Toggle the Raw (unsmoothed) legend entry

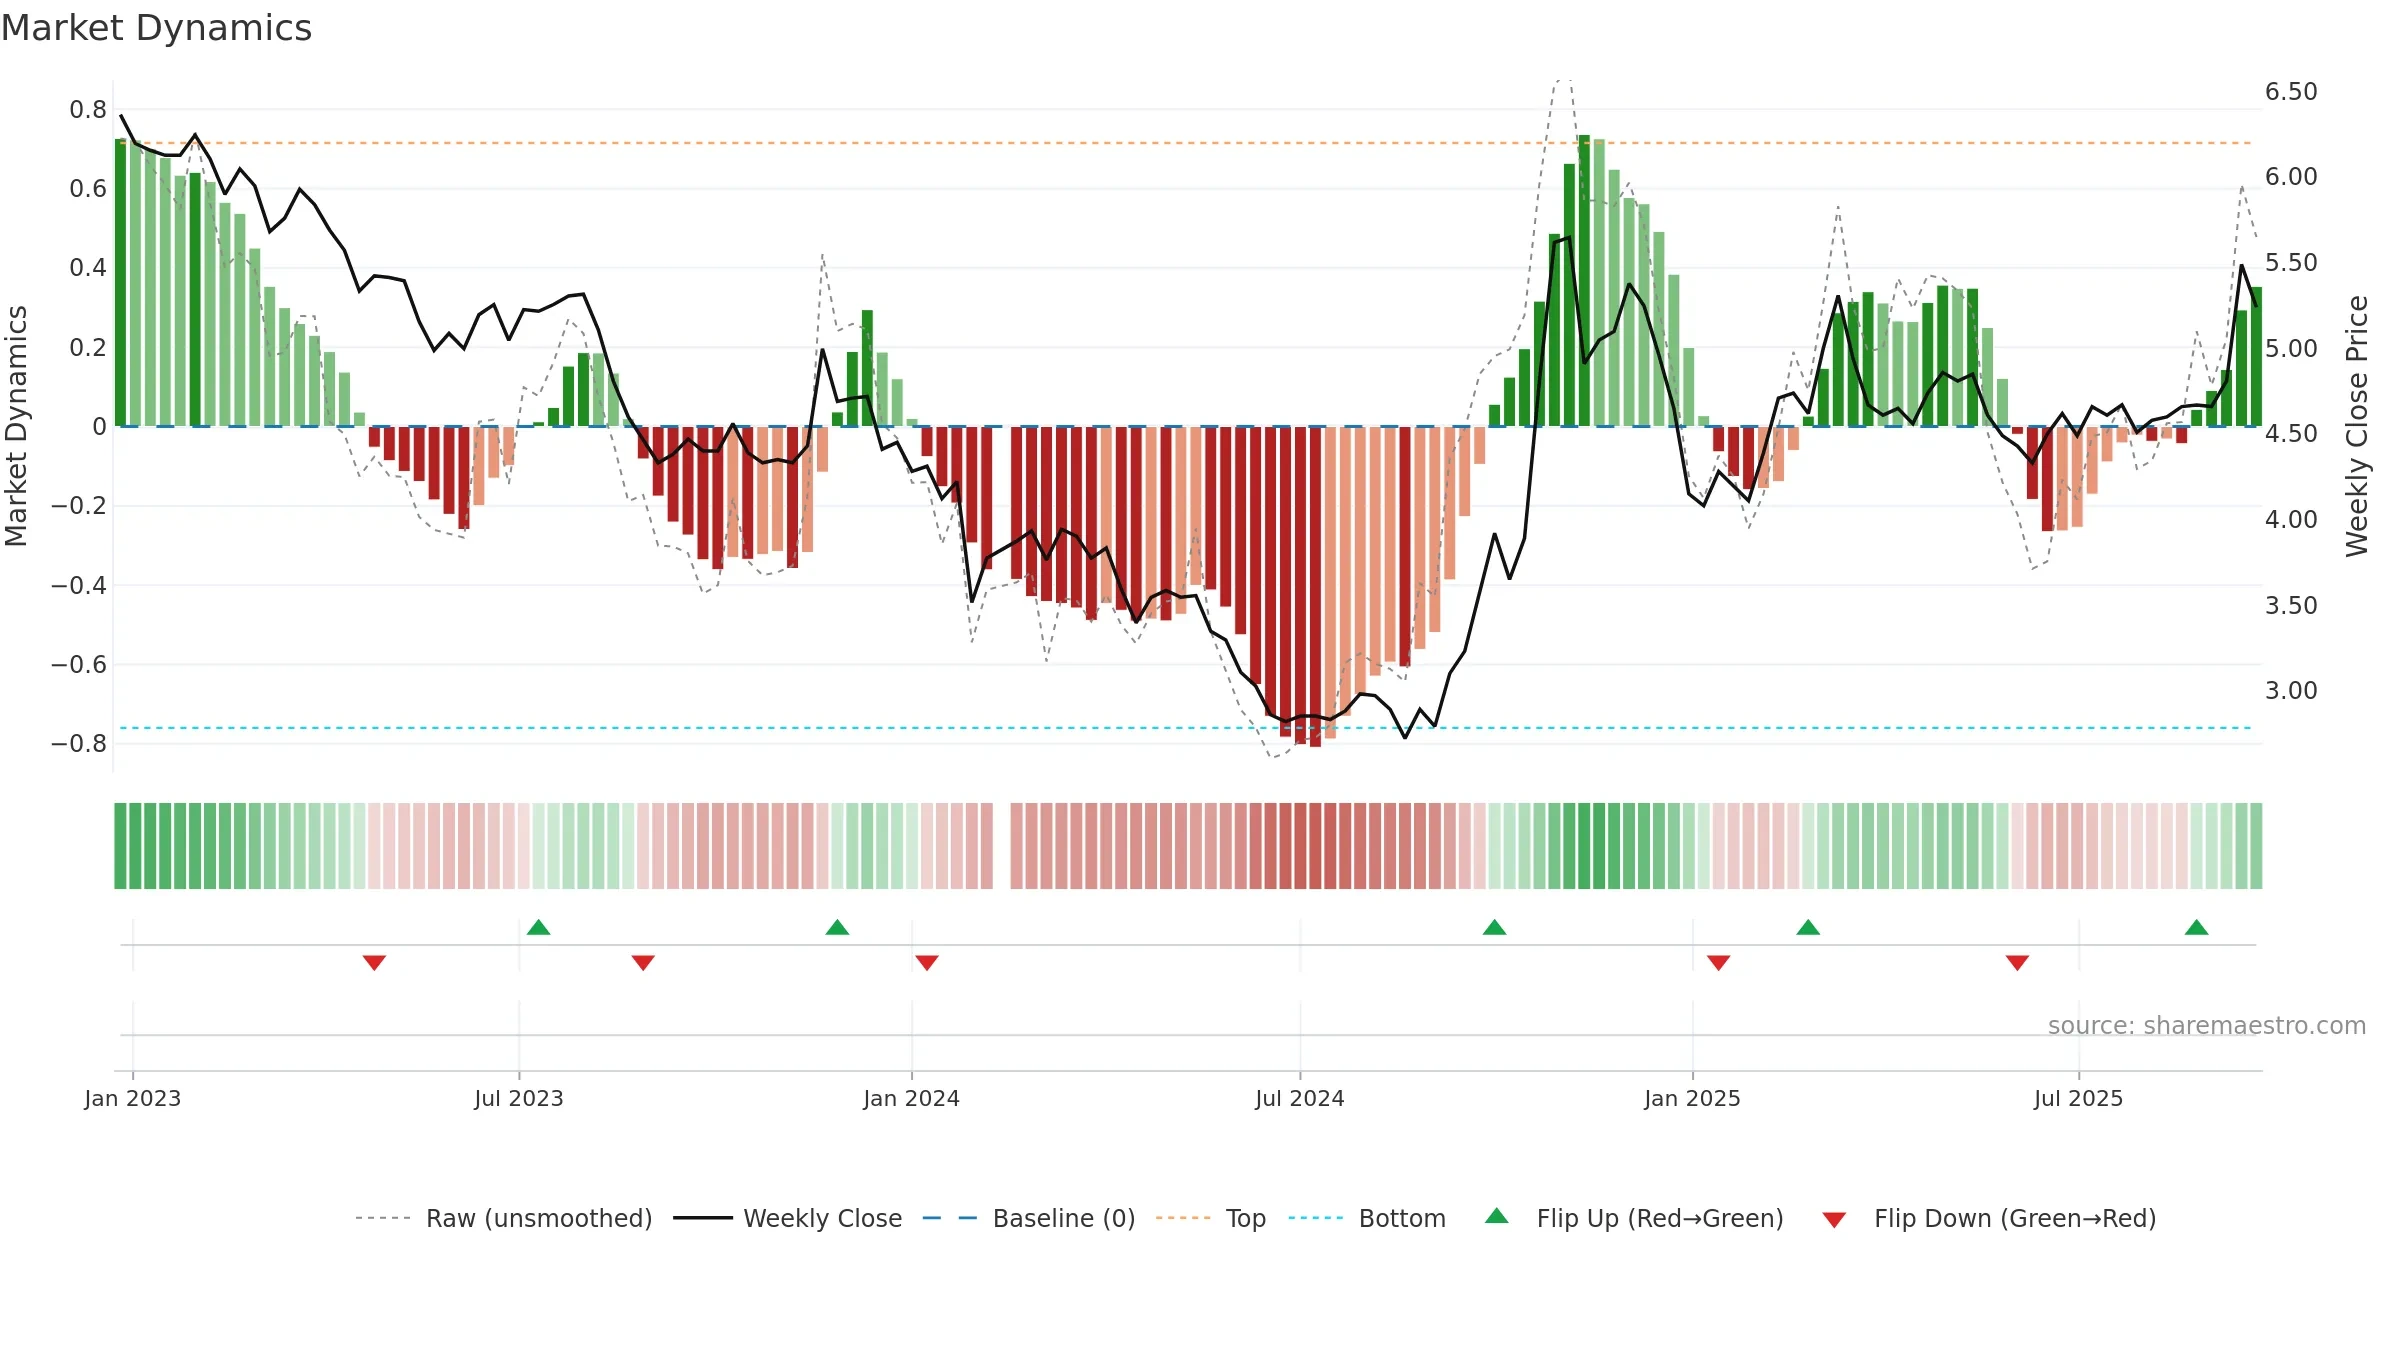504,1218
